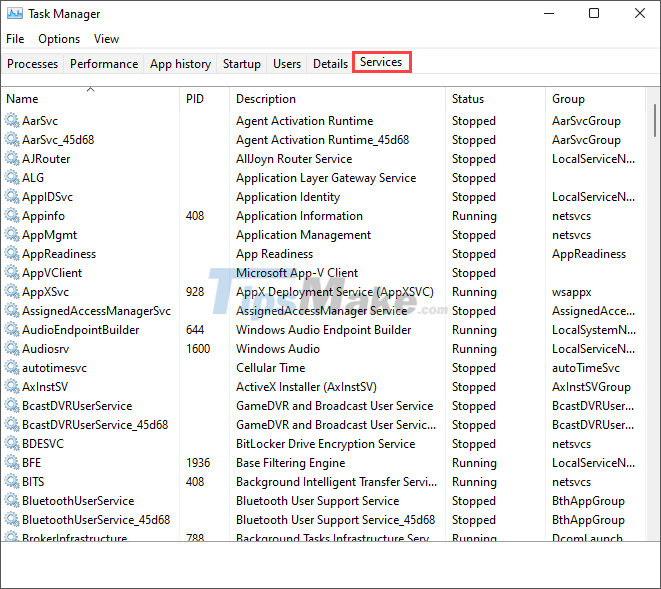Select the 'Agent Activation Runtime_45d68' description
661x589 pixels.
[x=322, y=140]
